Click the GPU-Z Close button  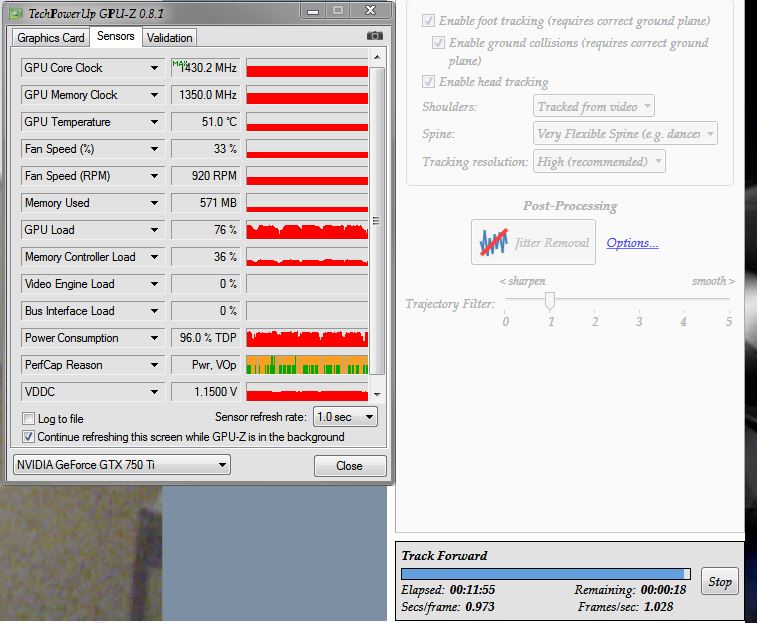350,466
